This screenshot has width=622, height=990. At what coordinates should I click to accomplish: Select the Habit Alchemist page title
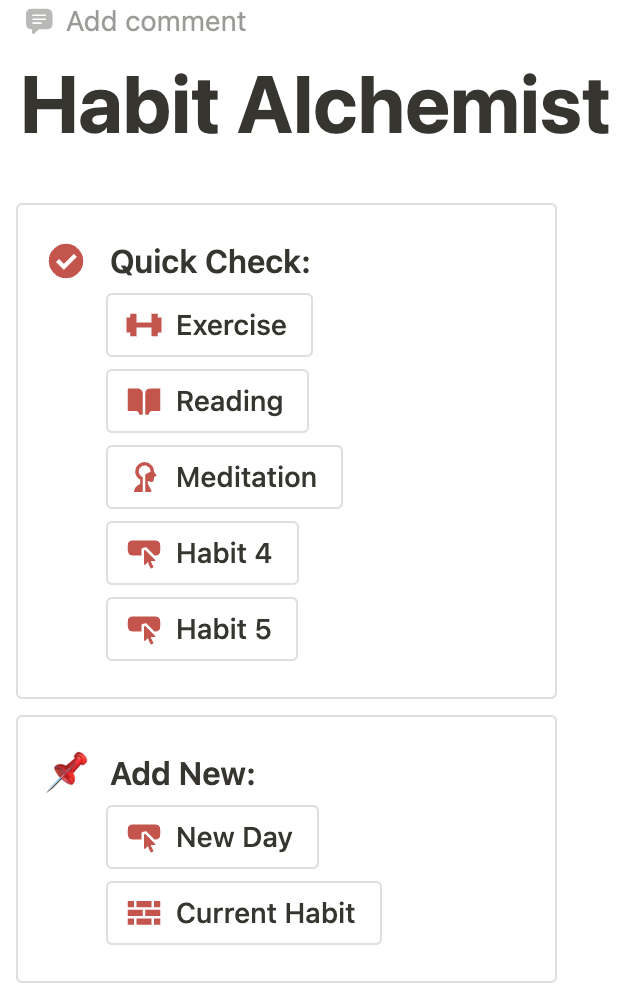pos(316,105)
